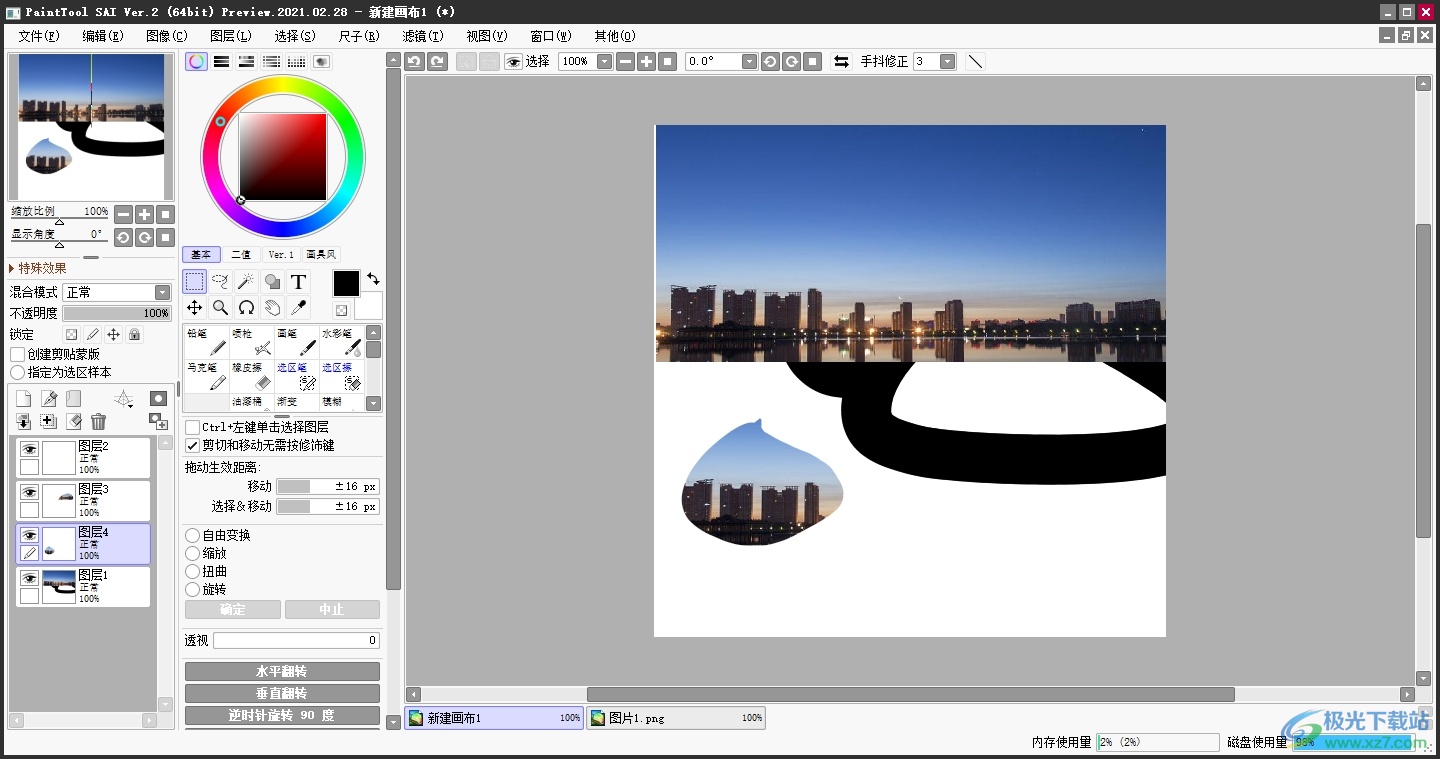Image resolution: width=1440 pixels, height=759 pixels.
Task: Select the lasso selection tool
Action: (221, 282)
